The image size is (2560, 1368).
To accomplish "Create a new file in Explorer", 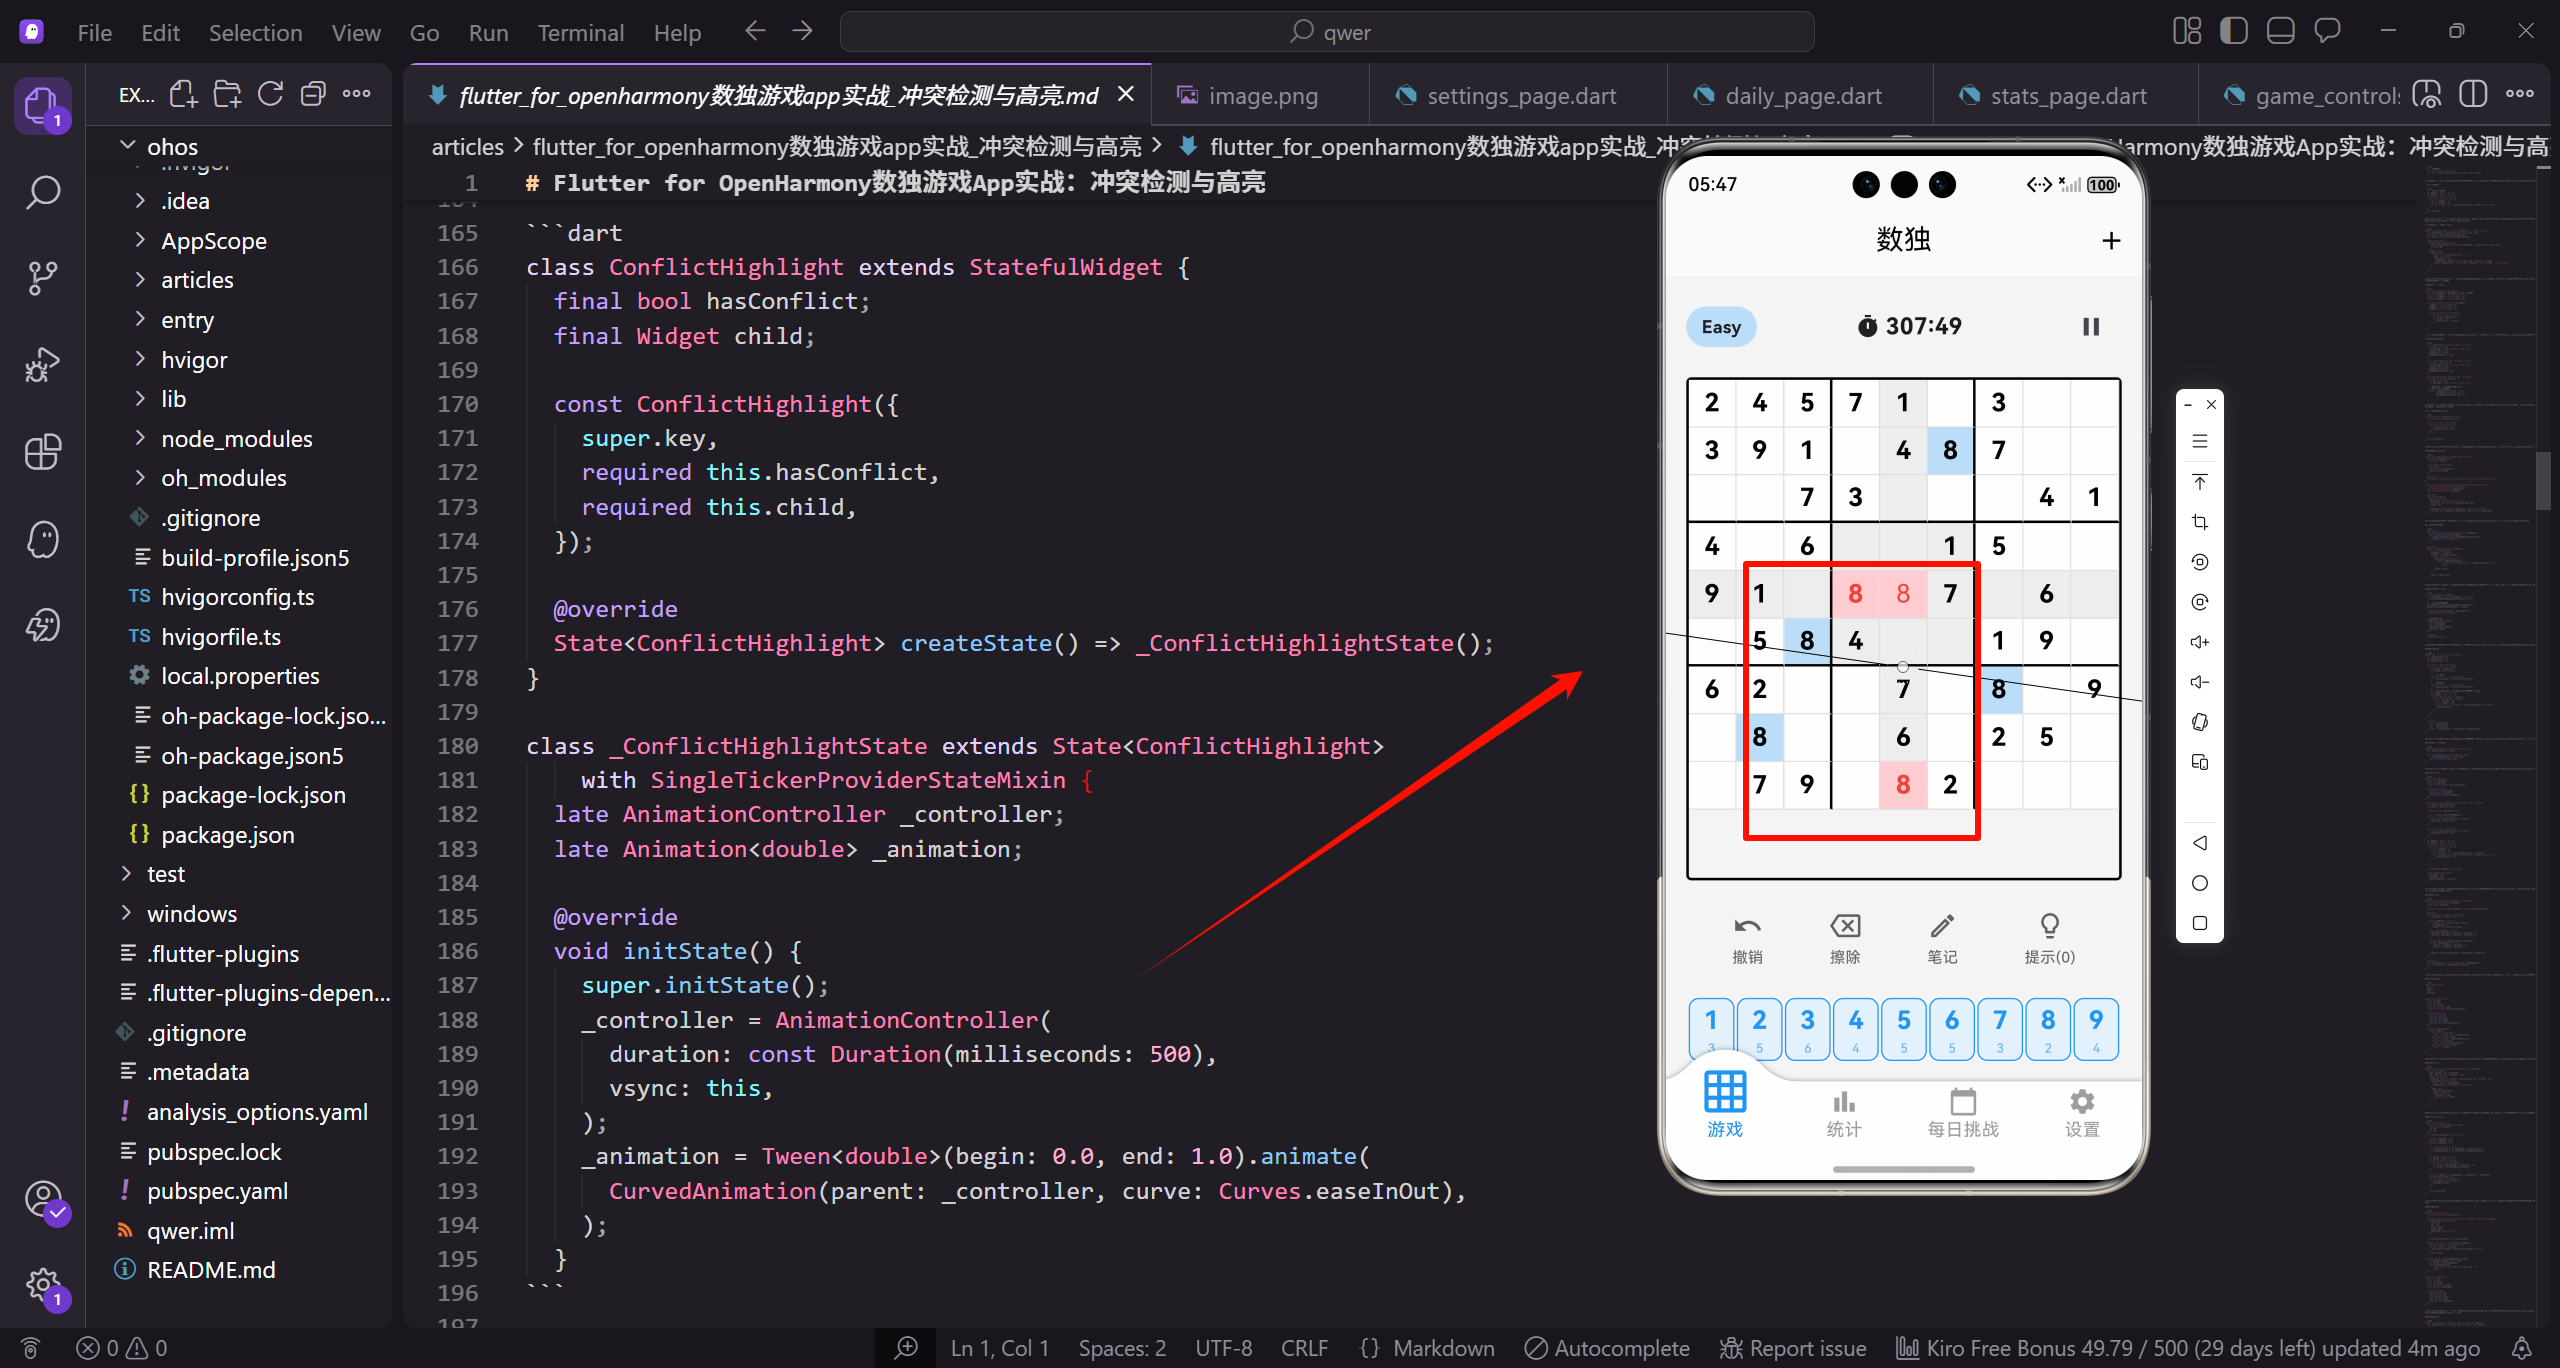I will click(183, 95).
